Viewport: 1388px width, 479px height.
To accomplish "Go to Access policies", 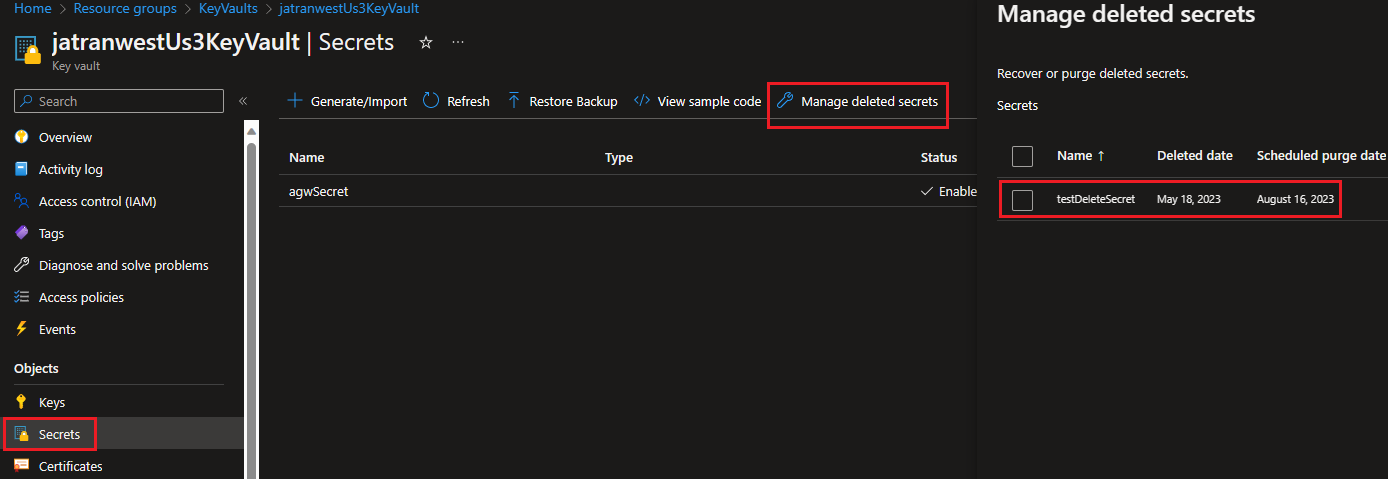I will click(x=81, y=297).
